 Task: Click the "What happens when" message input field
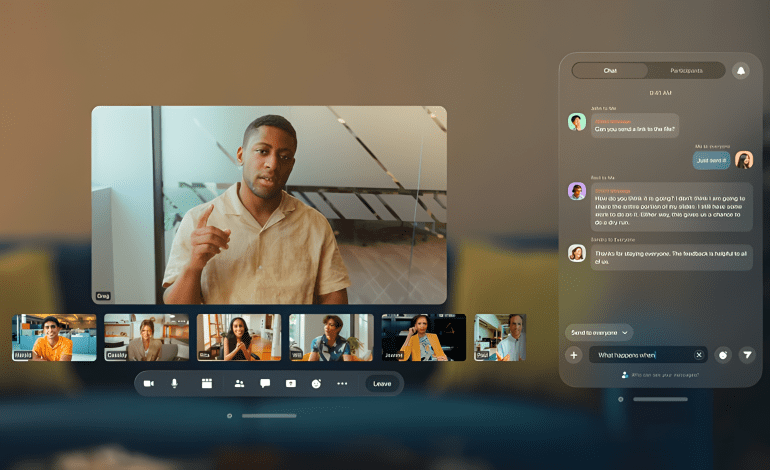[640, 355]
